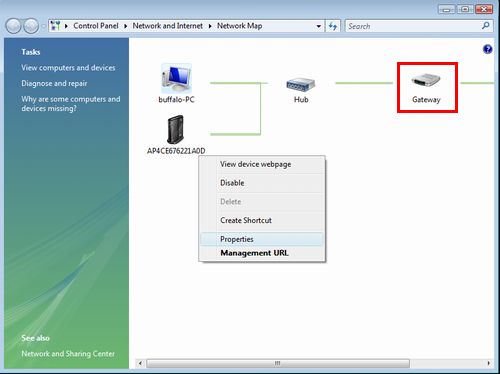Open Why are some computers missing link
Viewport: 500px width, 374px height.
(x=71, y=104)
